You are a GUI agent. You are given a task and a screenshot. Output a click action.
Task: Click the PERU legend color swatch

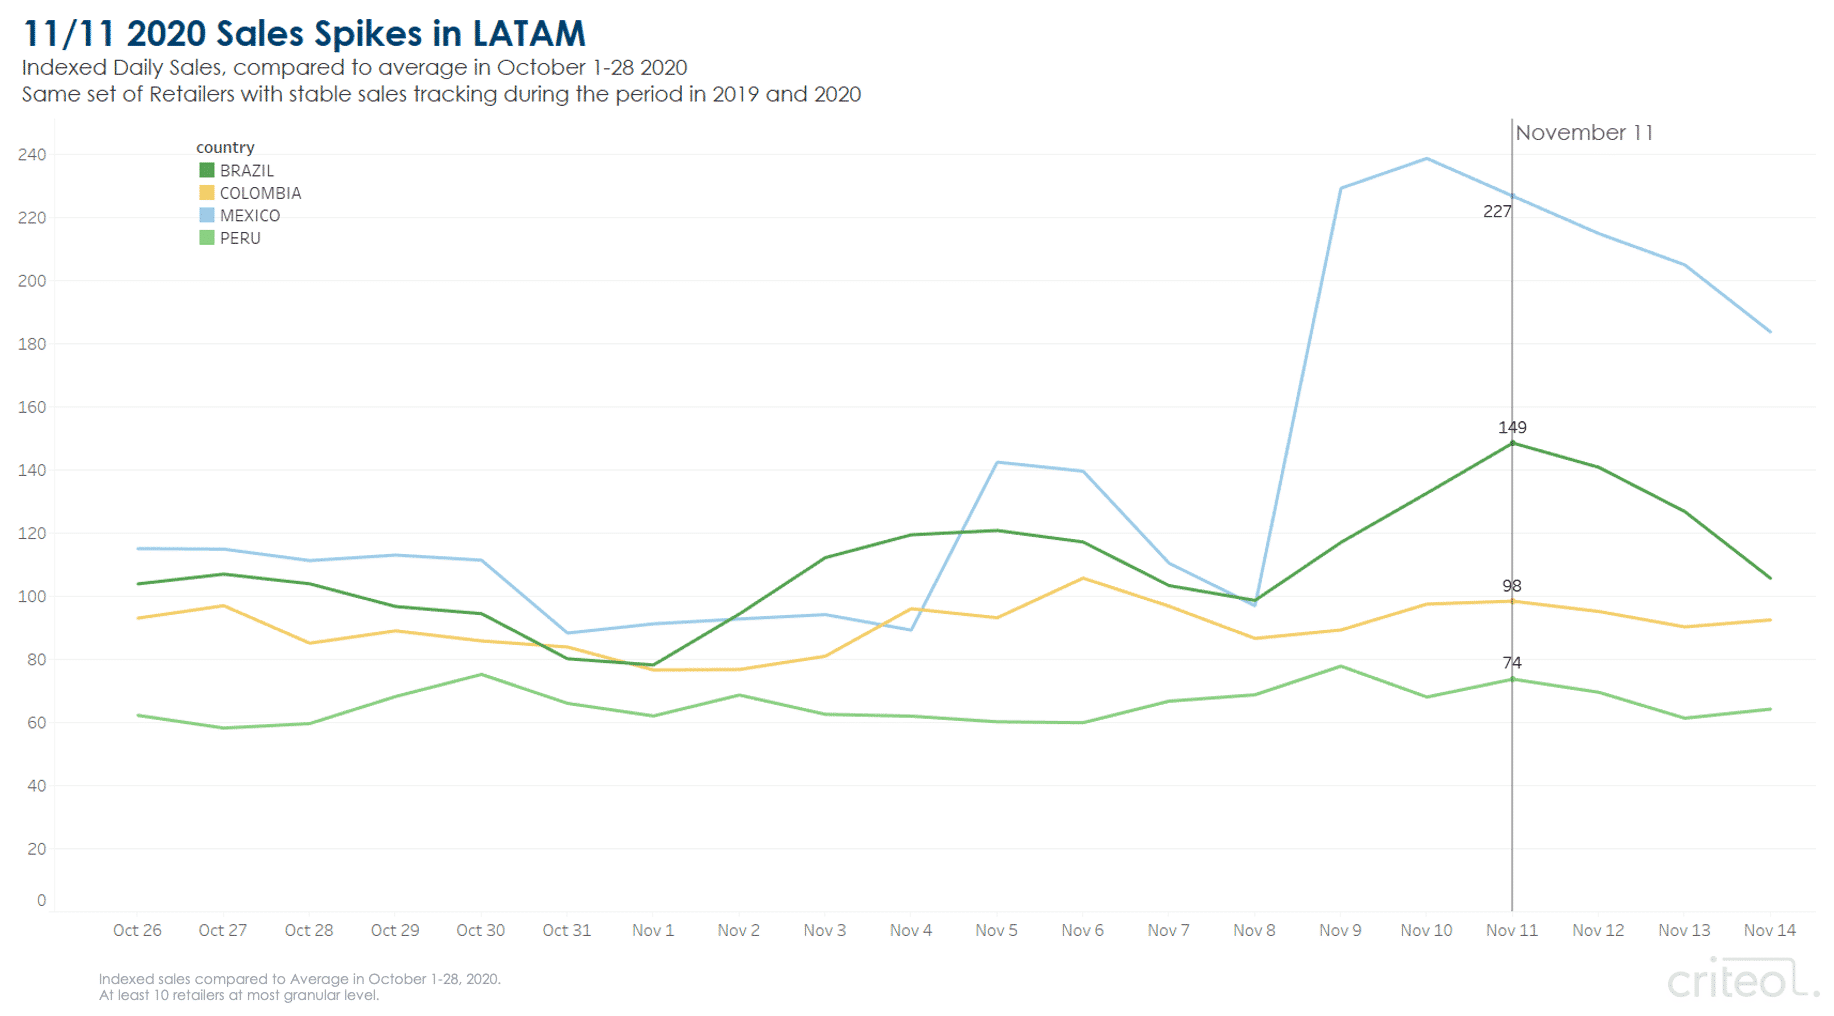coord(206,238)
